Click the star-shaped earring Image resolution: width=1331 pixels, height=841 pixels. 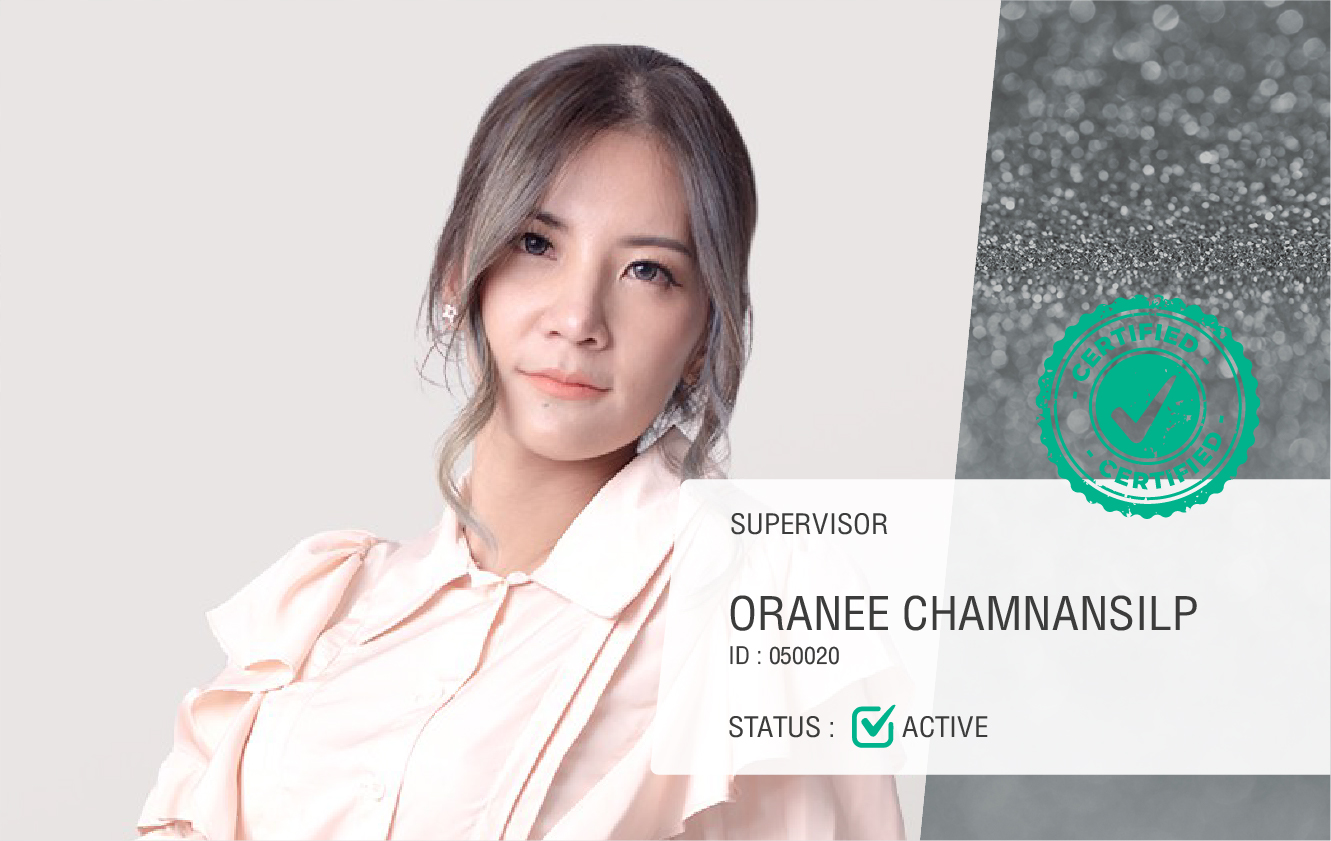[449, 313]
